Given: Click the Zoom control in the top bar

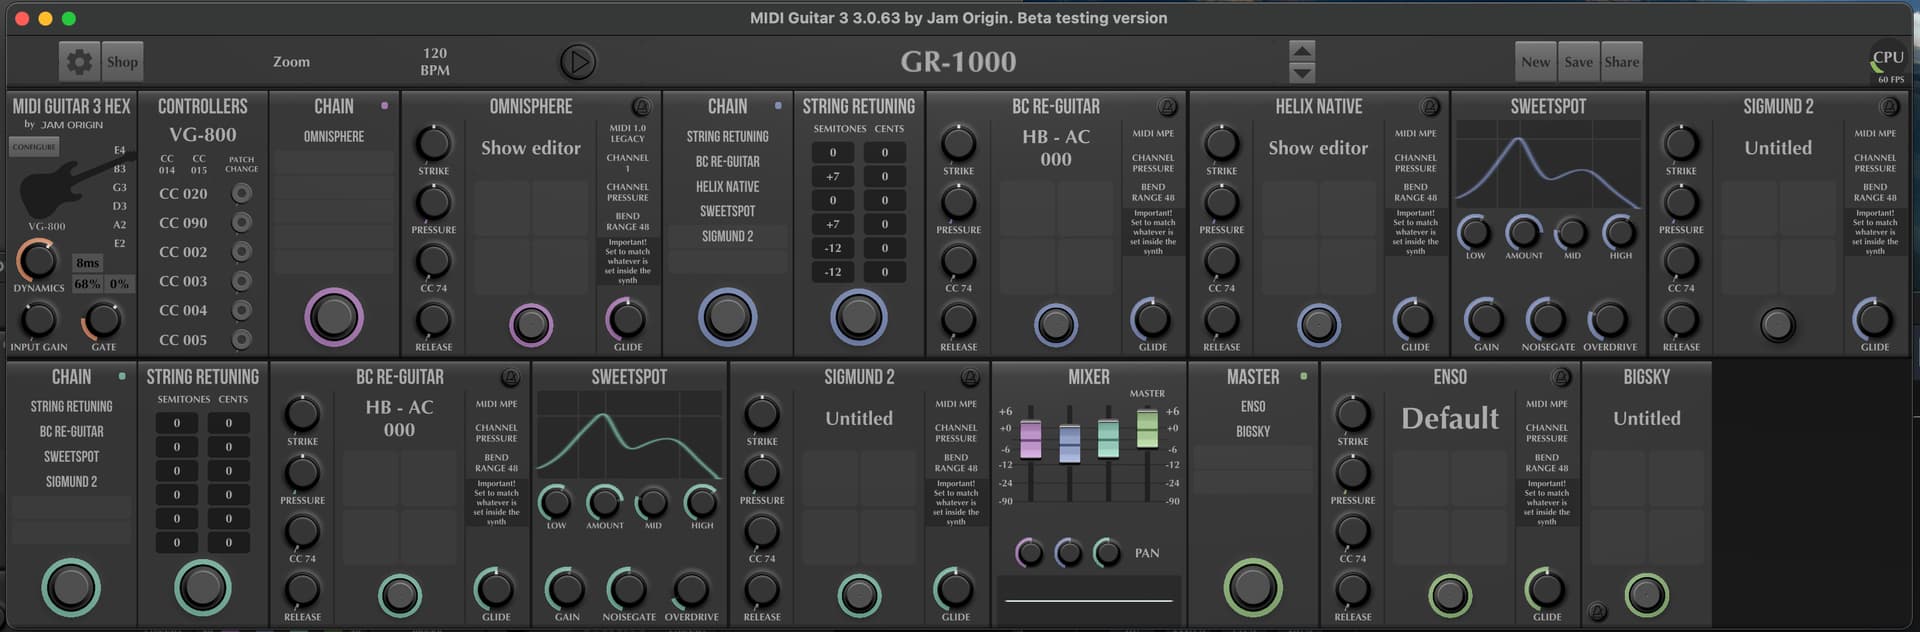Looking at the screenshot, I should (291, 62).
